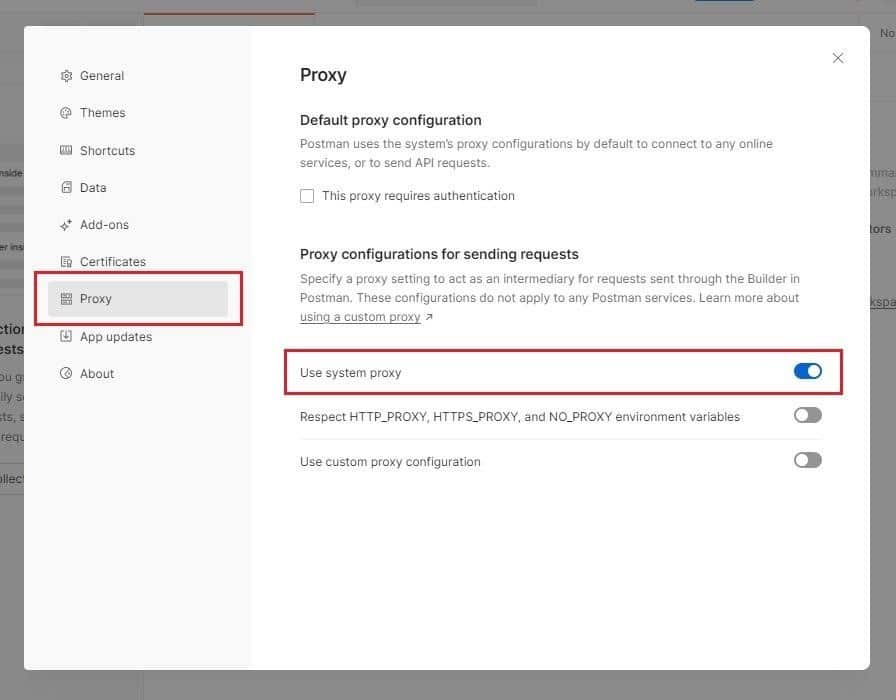896x700 pixels.
Task: Open Certificates settings
Action: tap(113, 262)
